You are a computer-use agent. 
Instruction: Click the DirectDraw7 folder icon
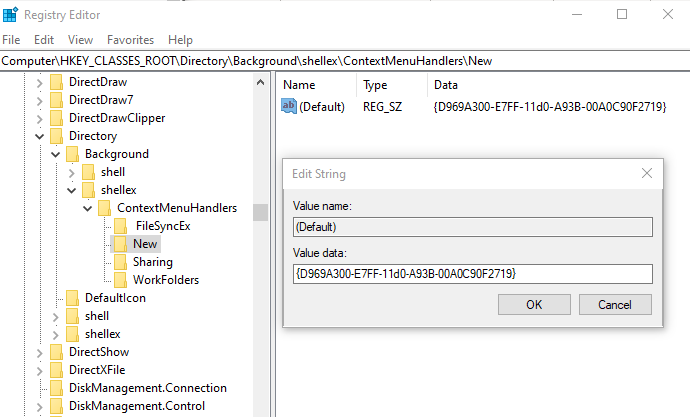[x=56, y=100]
